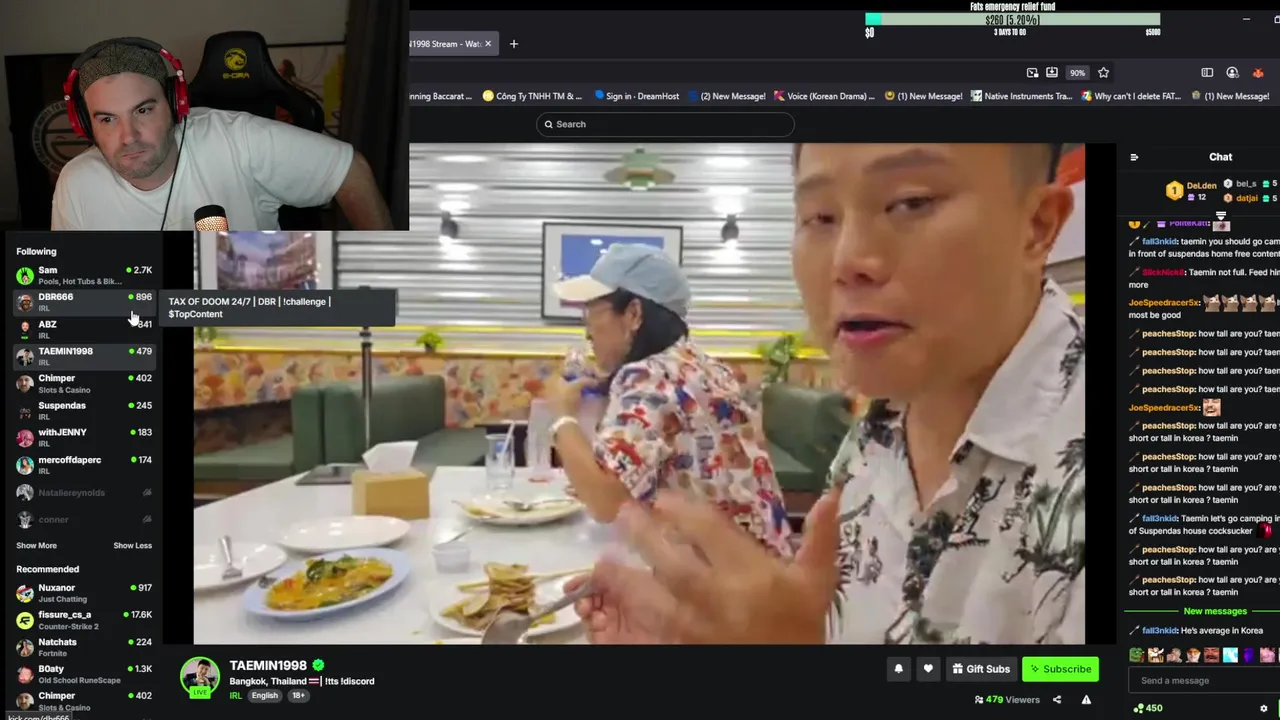
Task: Click the 90% zoom level indicator
Action: point(1077,73)
